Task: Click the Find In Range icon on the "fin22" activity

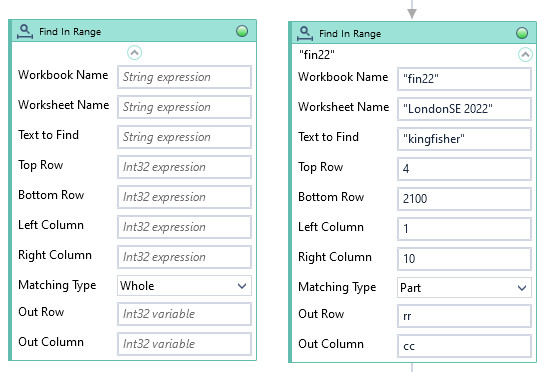Action: point(305,33)
